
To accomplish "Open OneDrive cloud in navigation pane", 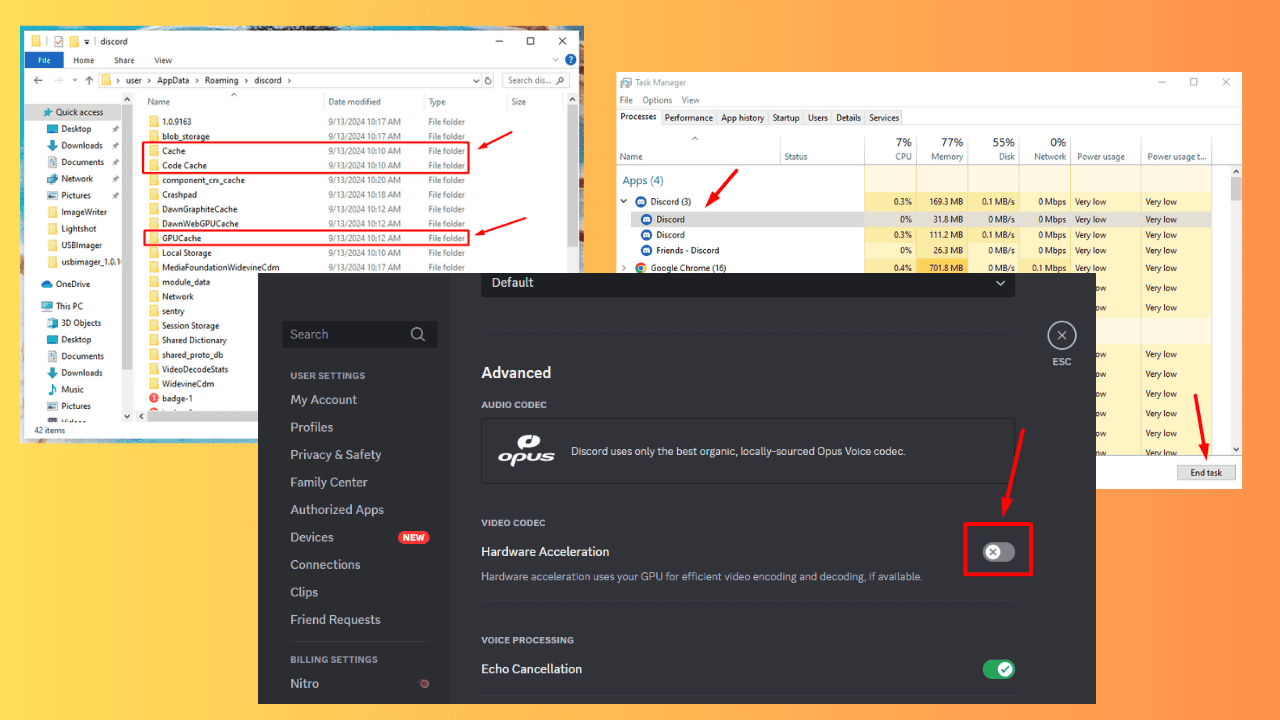I will (x=47, y=284).
